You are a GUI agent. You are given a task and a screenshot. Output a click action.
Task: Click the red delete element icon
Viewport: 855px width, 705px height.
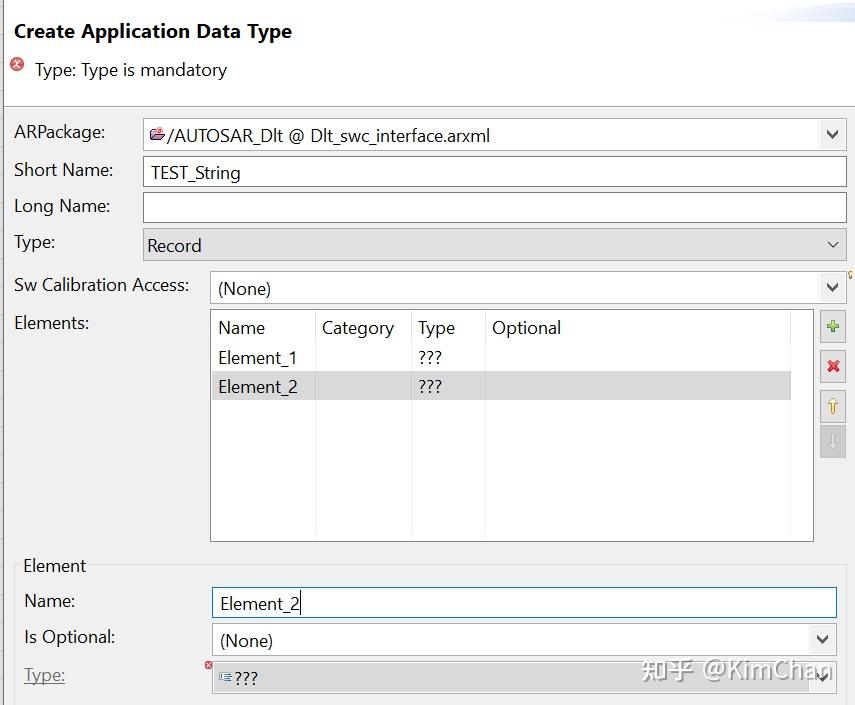point(832,366)
